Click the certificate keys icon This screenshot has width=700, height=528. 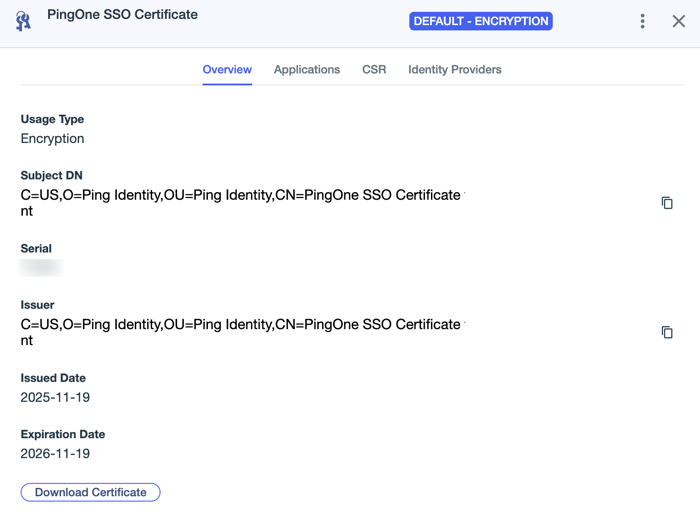23,21
